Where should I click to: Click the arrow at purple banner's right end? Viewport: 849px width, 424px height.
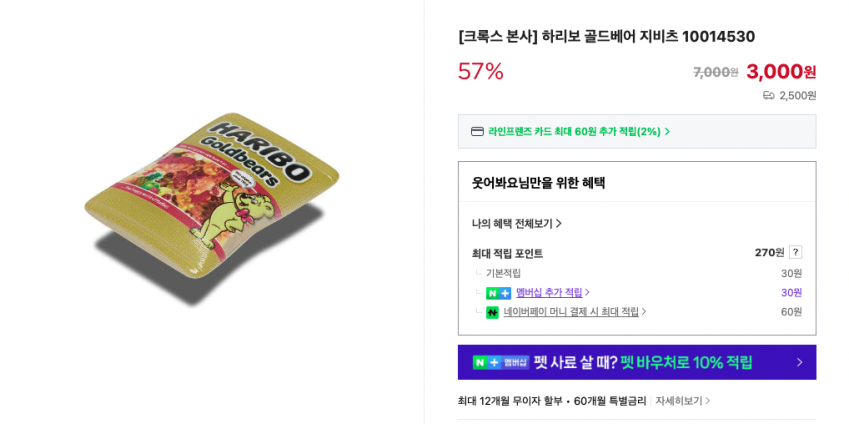799,362
